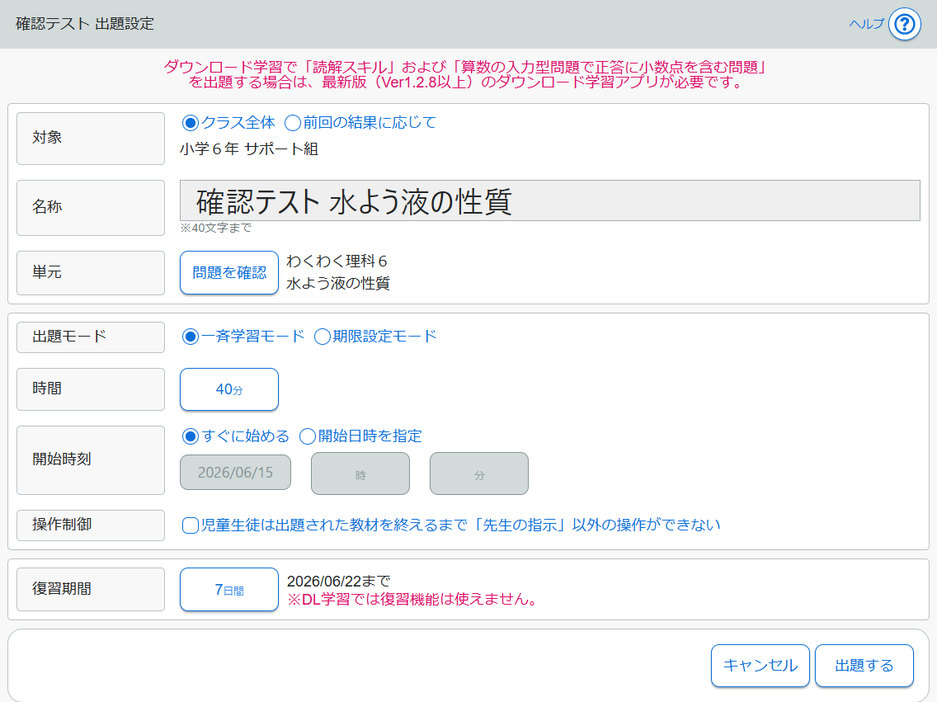
Task: Click the ヘルプ link text
Action: [866, 24]
